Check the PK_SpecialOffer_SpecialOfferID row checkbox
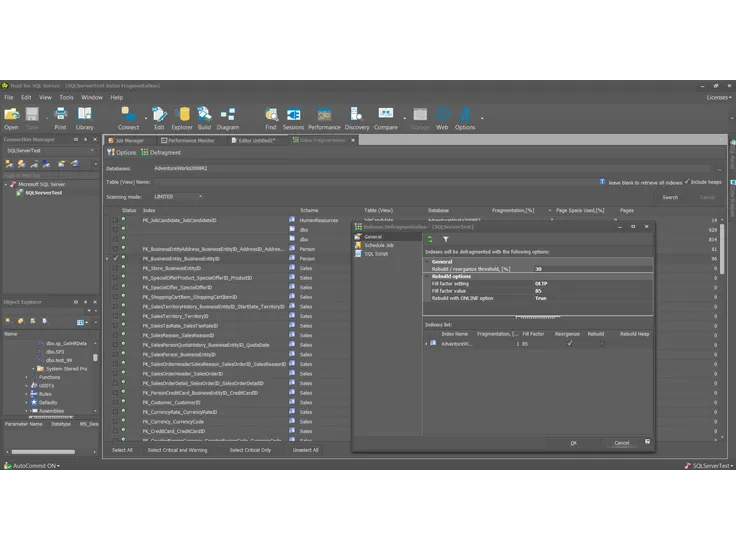 (x=115, y=287)
